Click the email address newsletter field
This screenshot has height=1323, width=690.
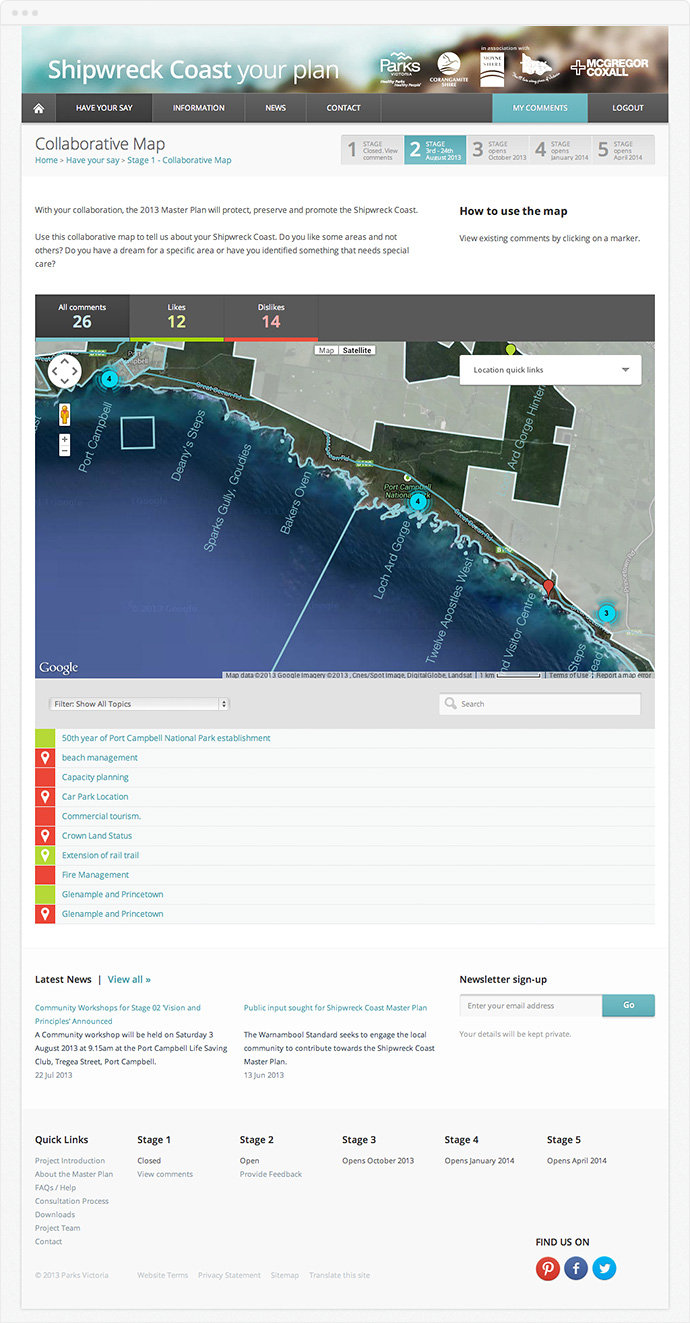[x=531, y=1005]
